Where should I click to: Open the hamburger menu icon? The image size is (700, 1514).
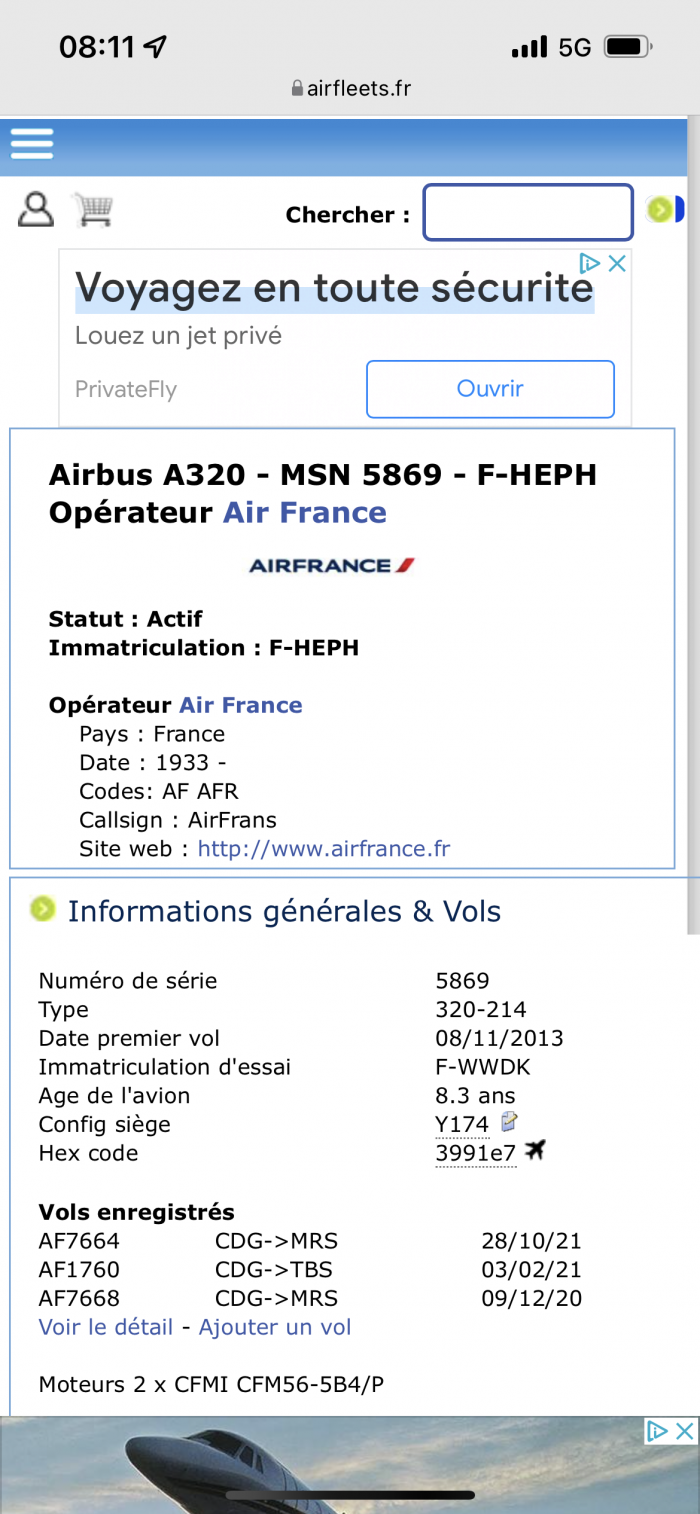(32, 144)
